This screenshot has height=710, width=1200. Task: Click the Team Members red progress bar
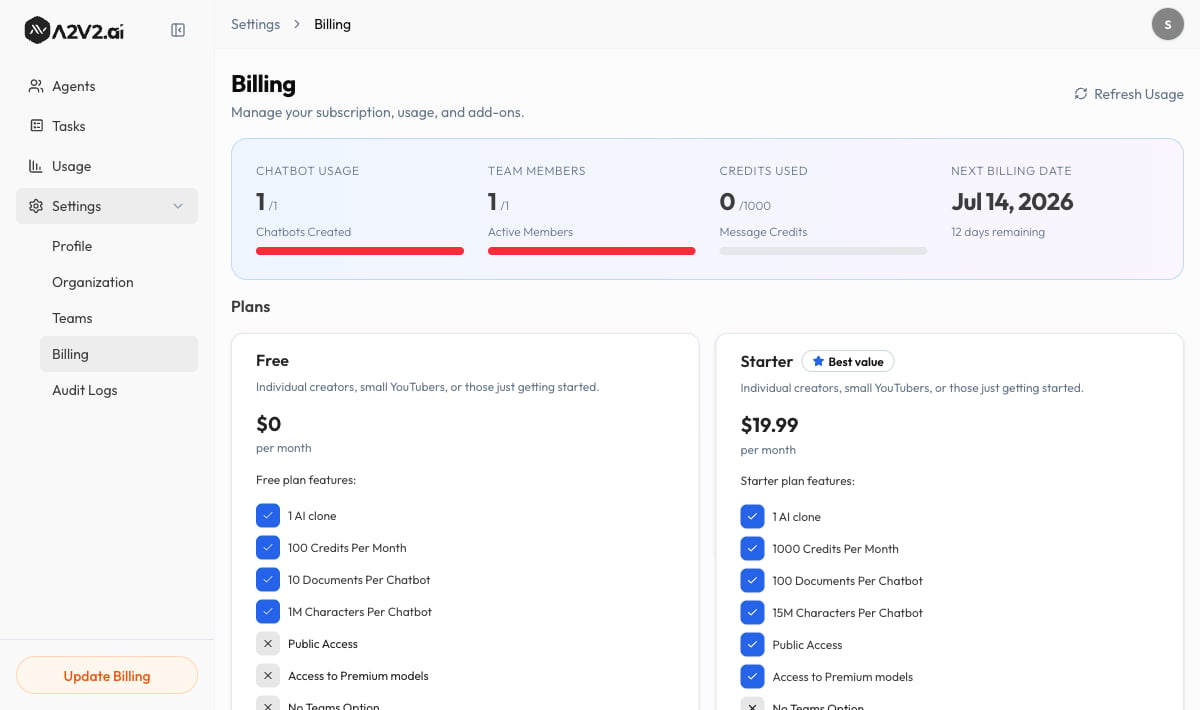592,251
